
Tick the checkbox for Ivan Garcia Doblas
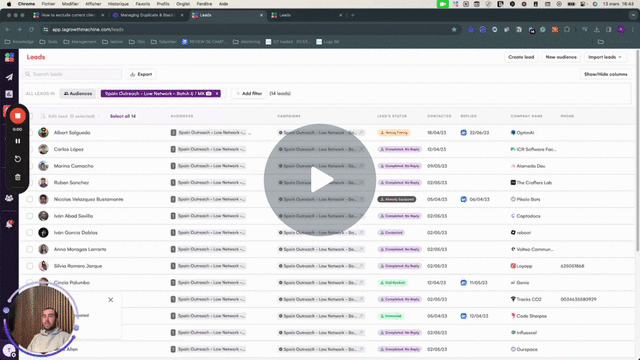click(30, 233)
